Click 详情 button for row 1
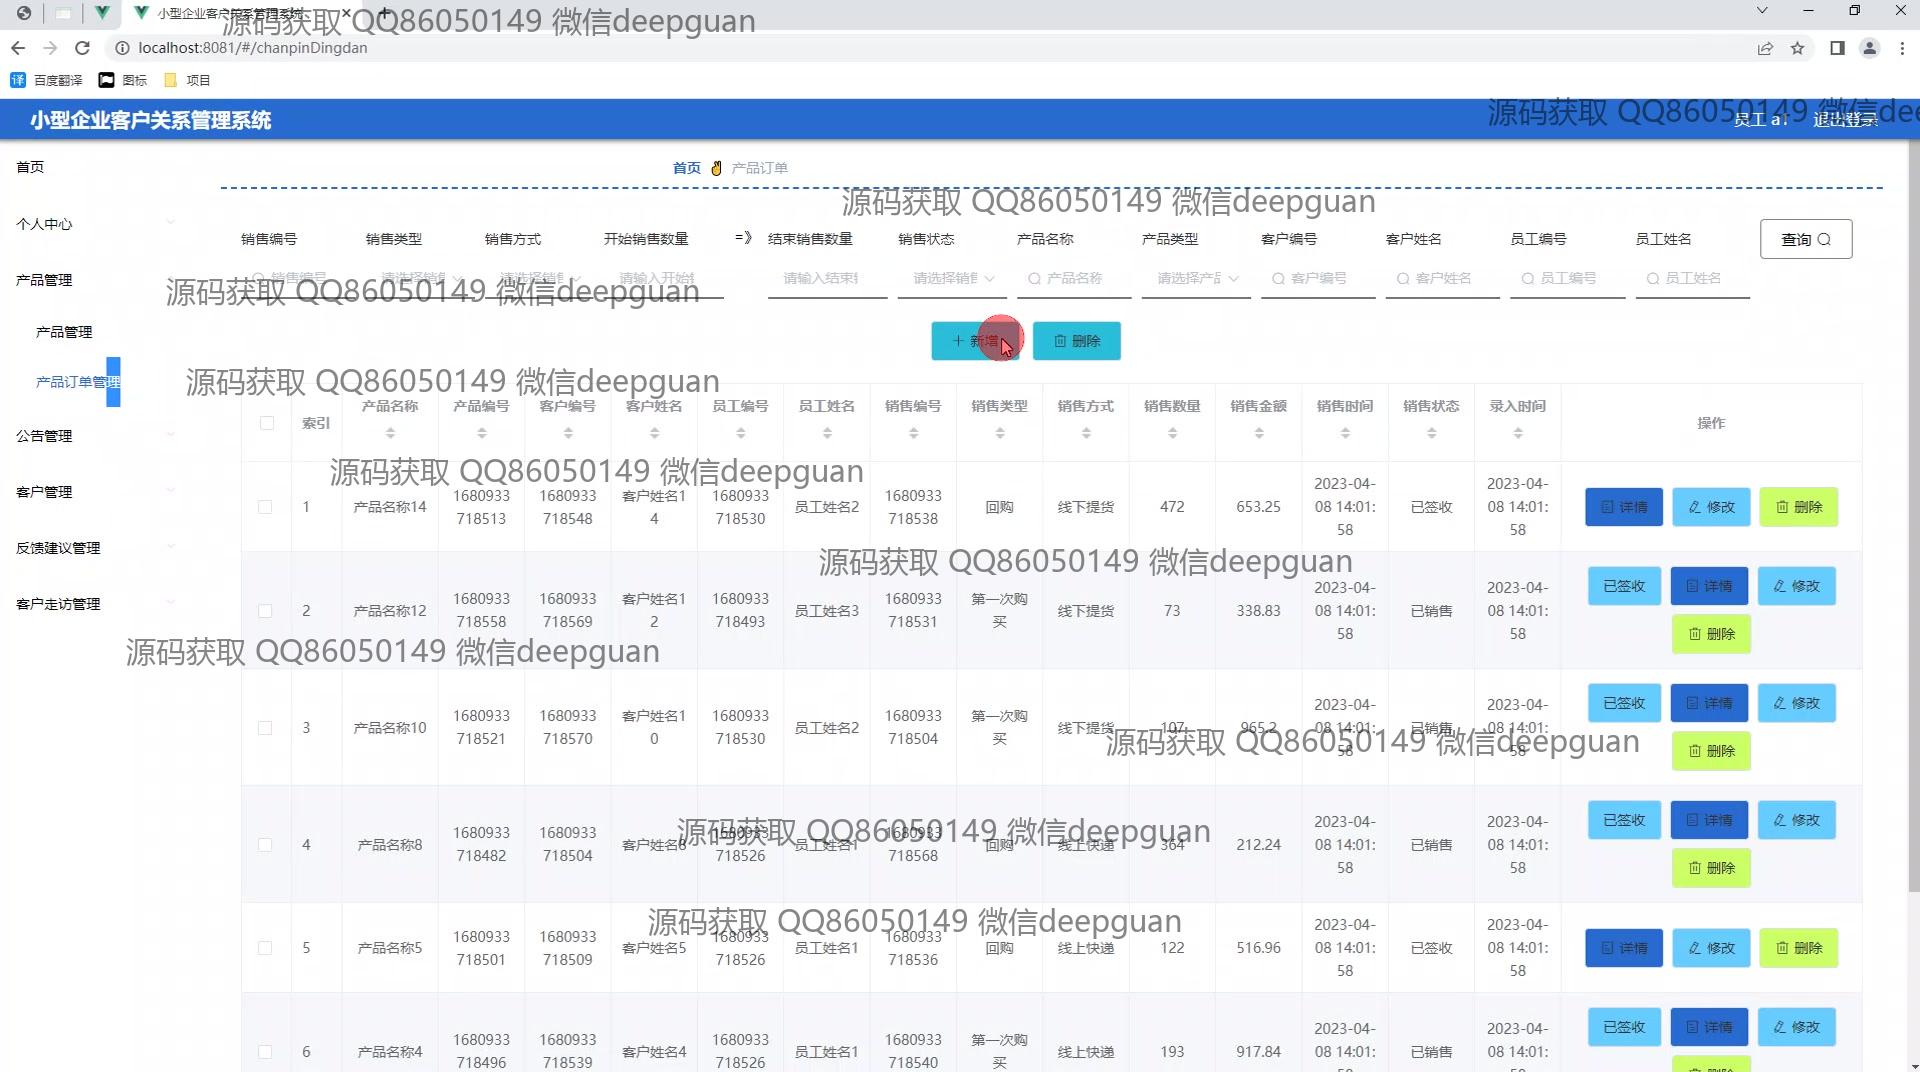This screenshot has width=1920, height=1072. coord(1623,507)
